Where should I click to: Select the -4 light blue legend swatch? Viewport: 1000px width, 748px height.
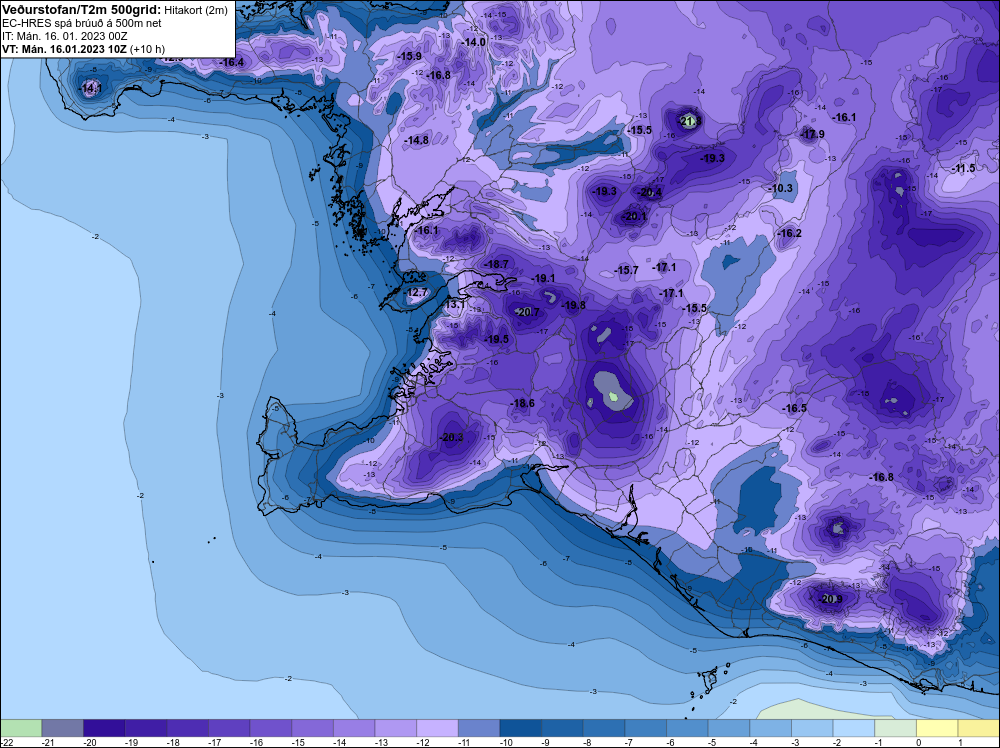[771, 728]
